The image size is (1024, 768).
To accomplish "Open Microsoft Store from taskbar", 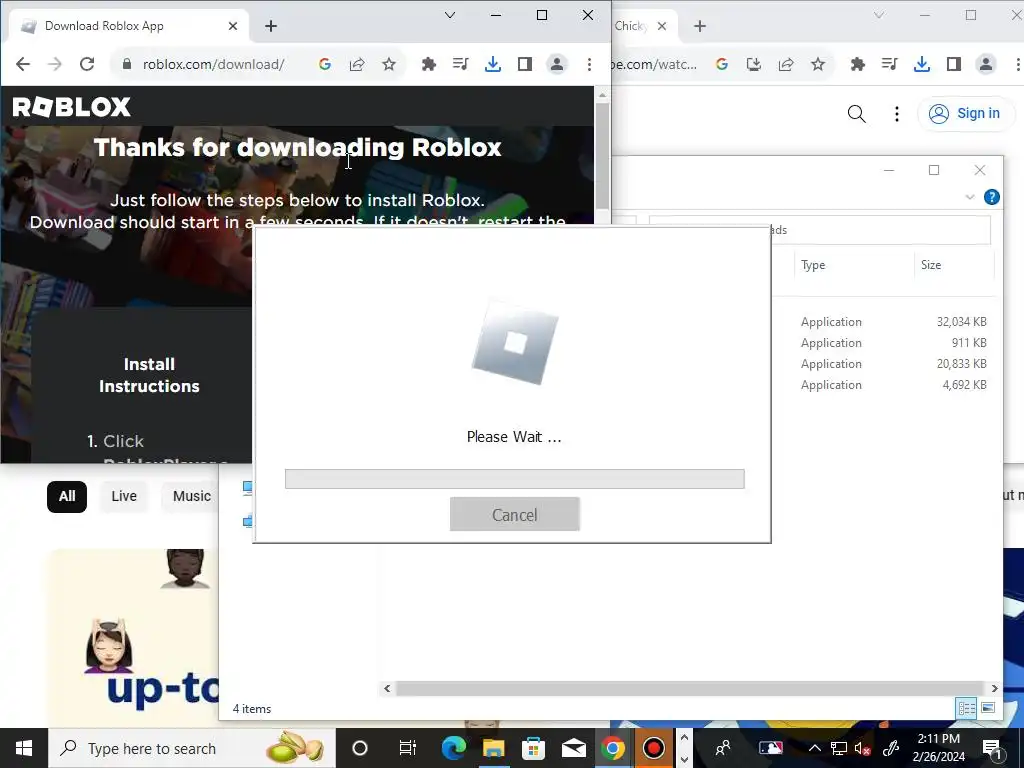I will click(x=534, y=748).
